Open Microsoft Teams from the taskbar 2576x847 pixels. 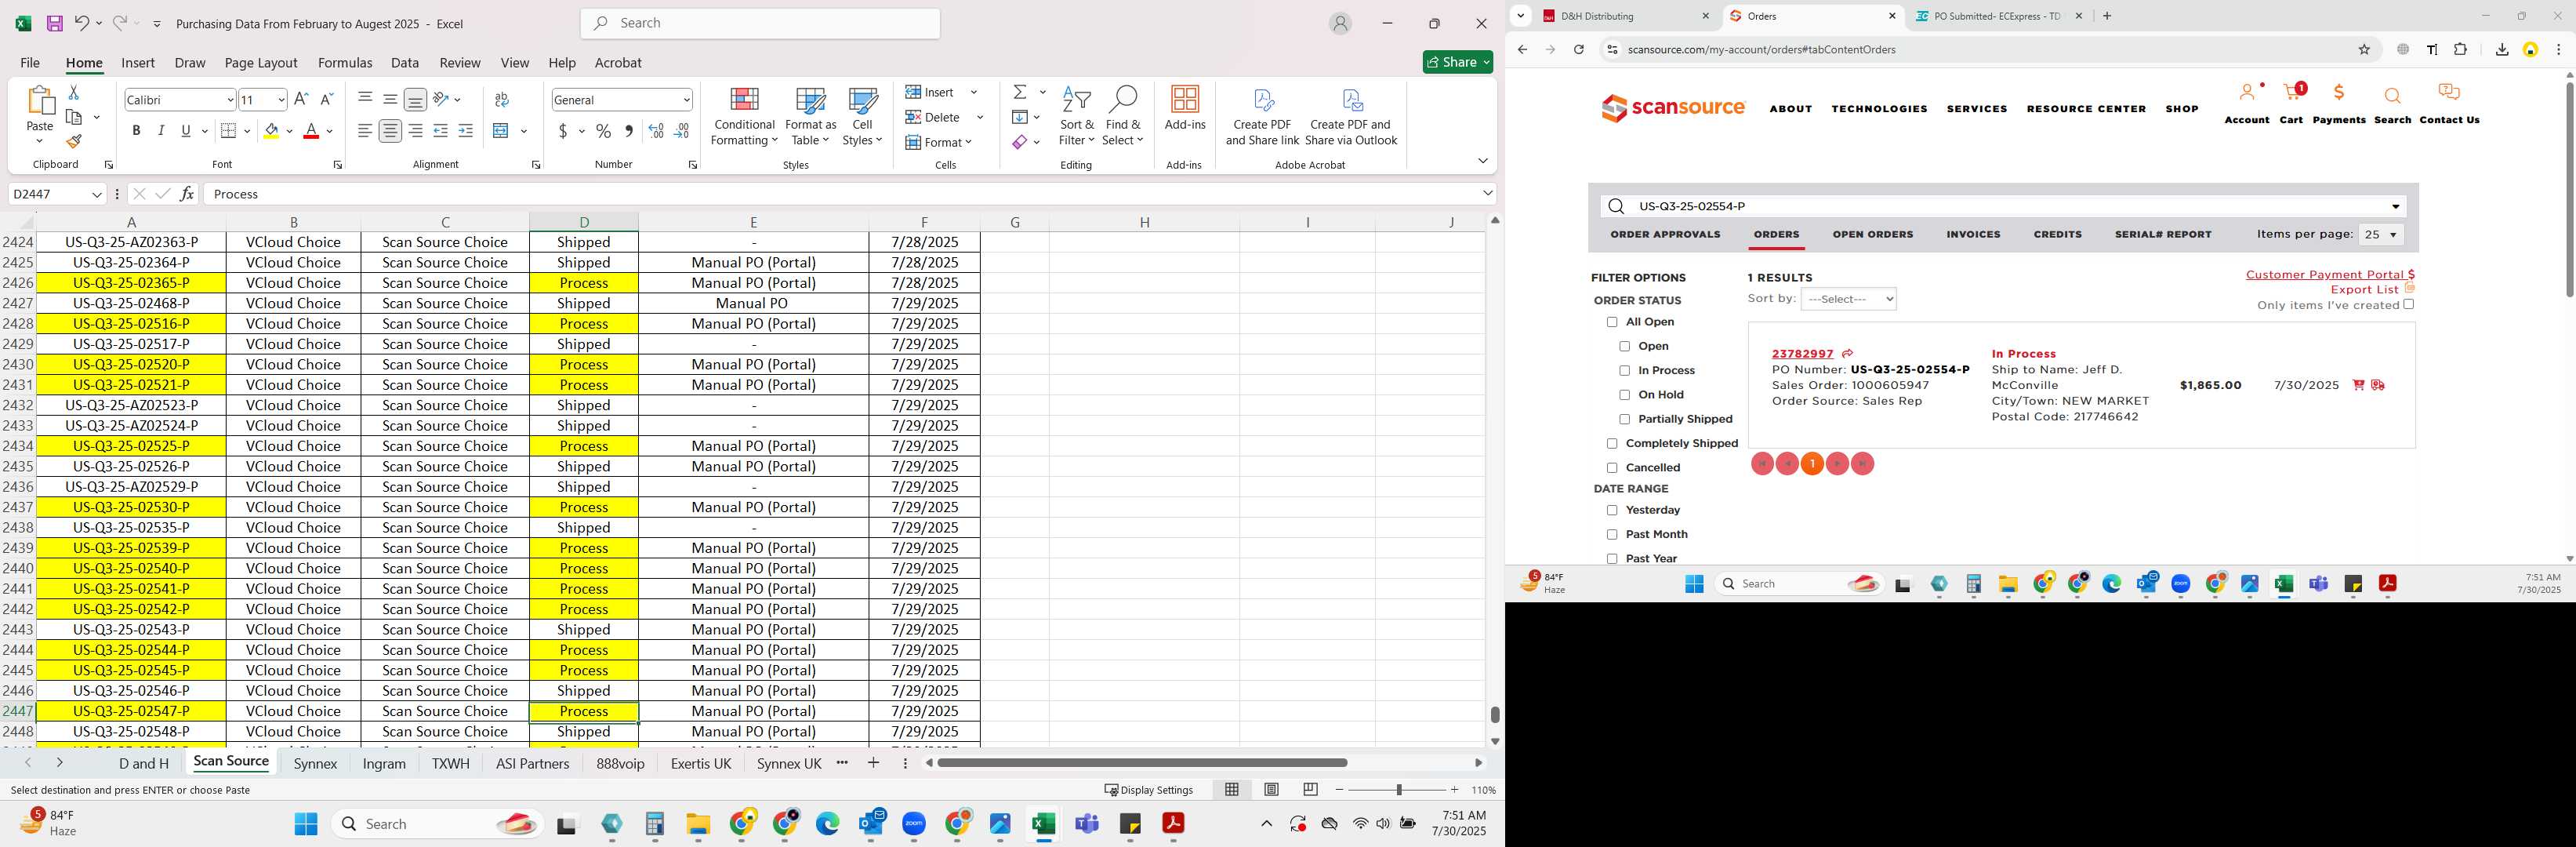coord(1087,823)
